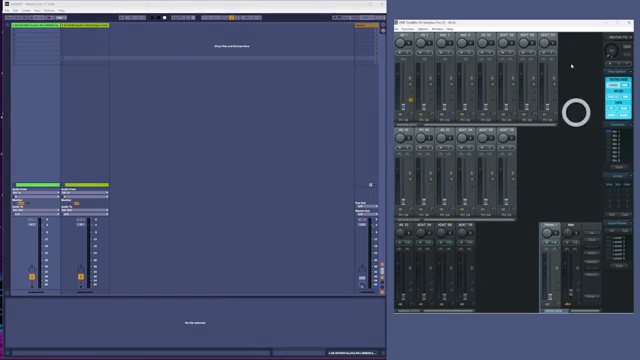Open Ableton's File menu
640x360 pixels.
click(x=7, y=10)
